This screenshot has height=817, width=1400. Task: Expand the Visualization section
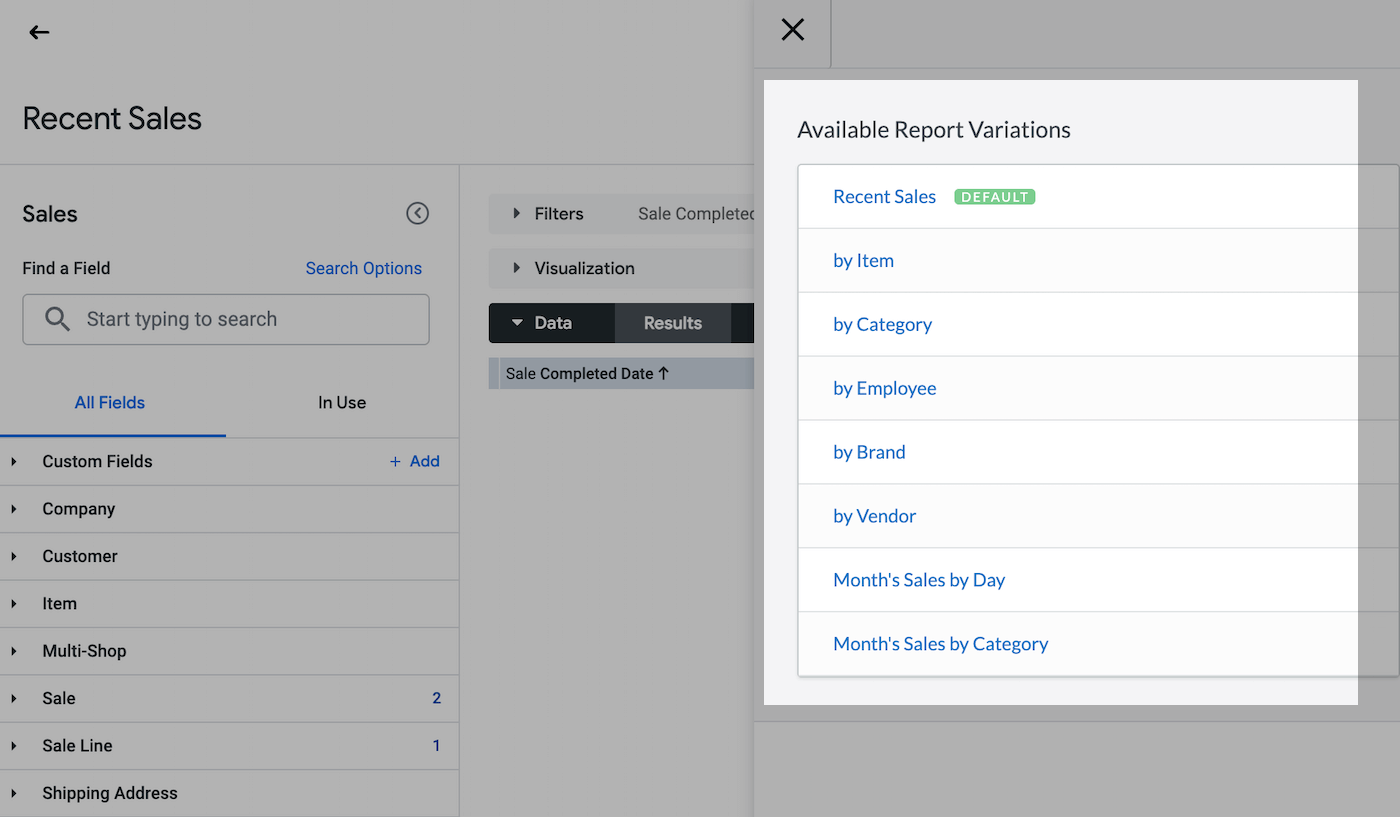coord(515,268)
